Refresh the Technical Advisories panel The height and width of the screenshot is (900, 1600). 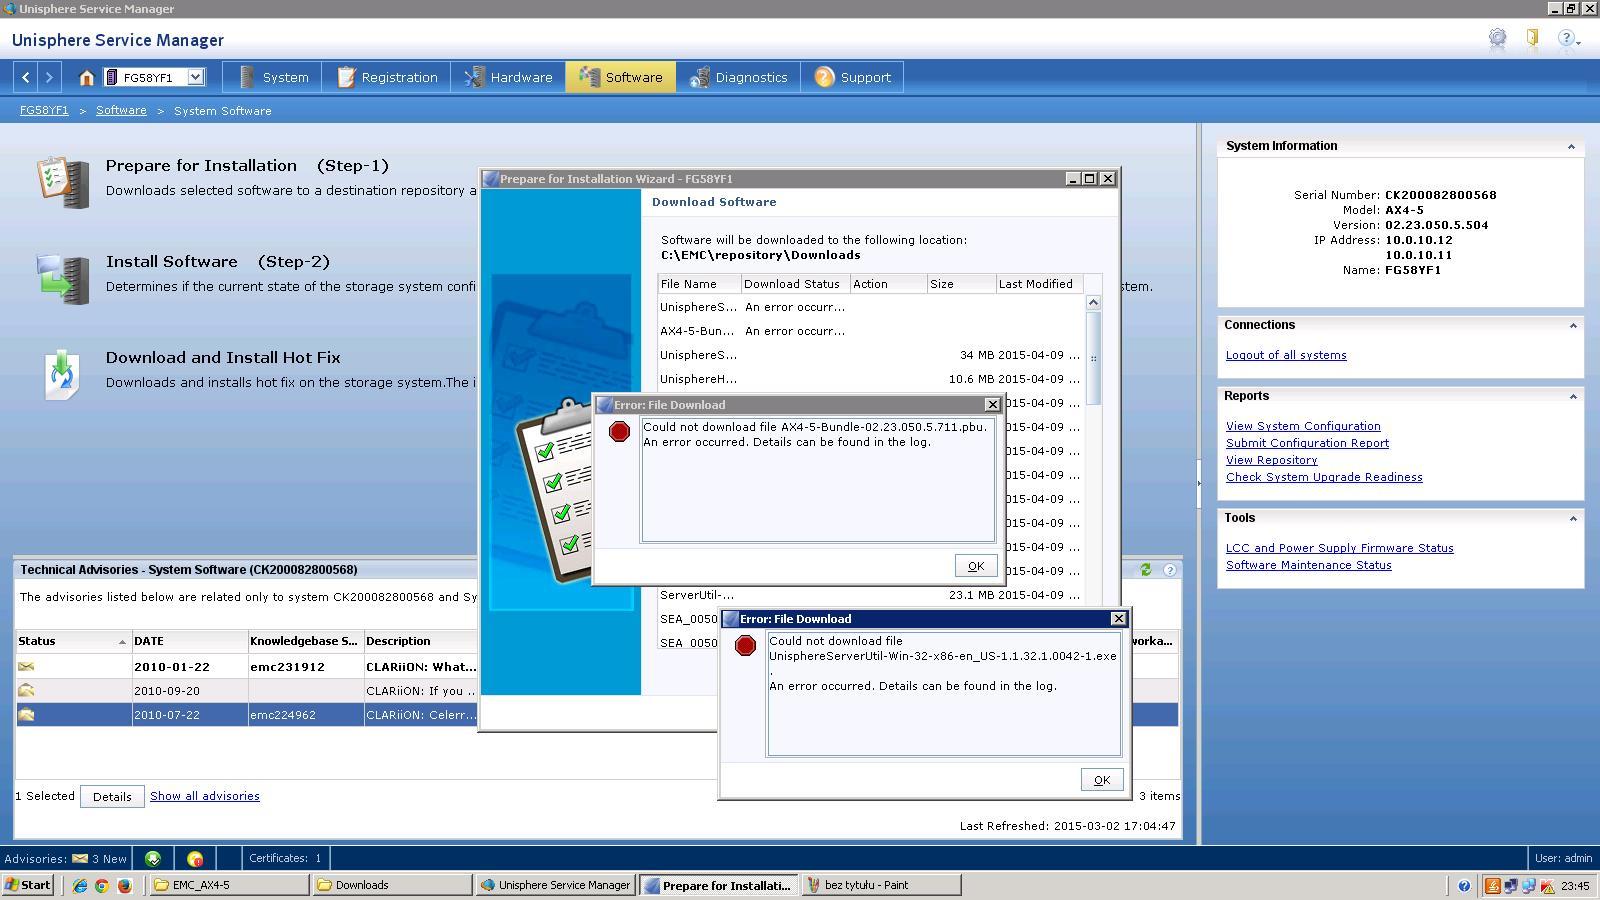pyautogui.click(x=1146, y=569)
